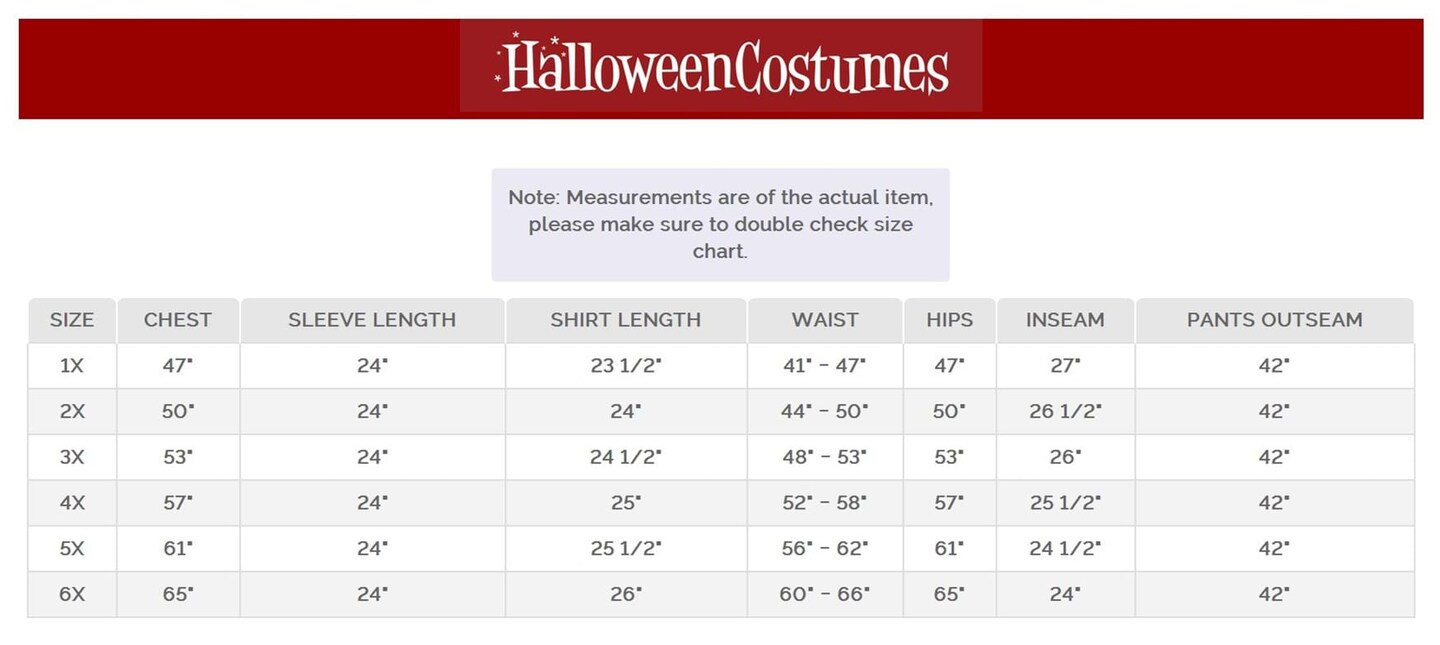The image size is (1440, 645).
Task: Select the WAIST column header
Action: click(x=825, y=320)
